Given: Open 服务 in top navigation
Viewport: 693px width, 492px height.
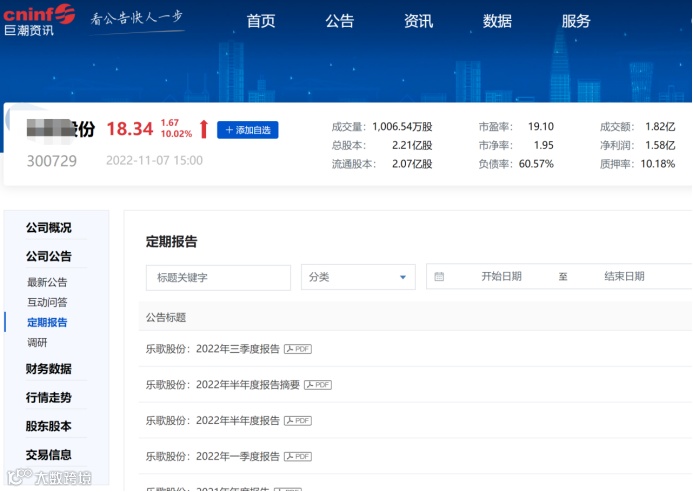Looking at the screenshot, I should 576,21.
